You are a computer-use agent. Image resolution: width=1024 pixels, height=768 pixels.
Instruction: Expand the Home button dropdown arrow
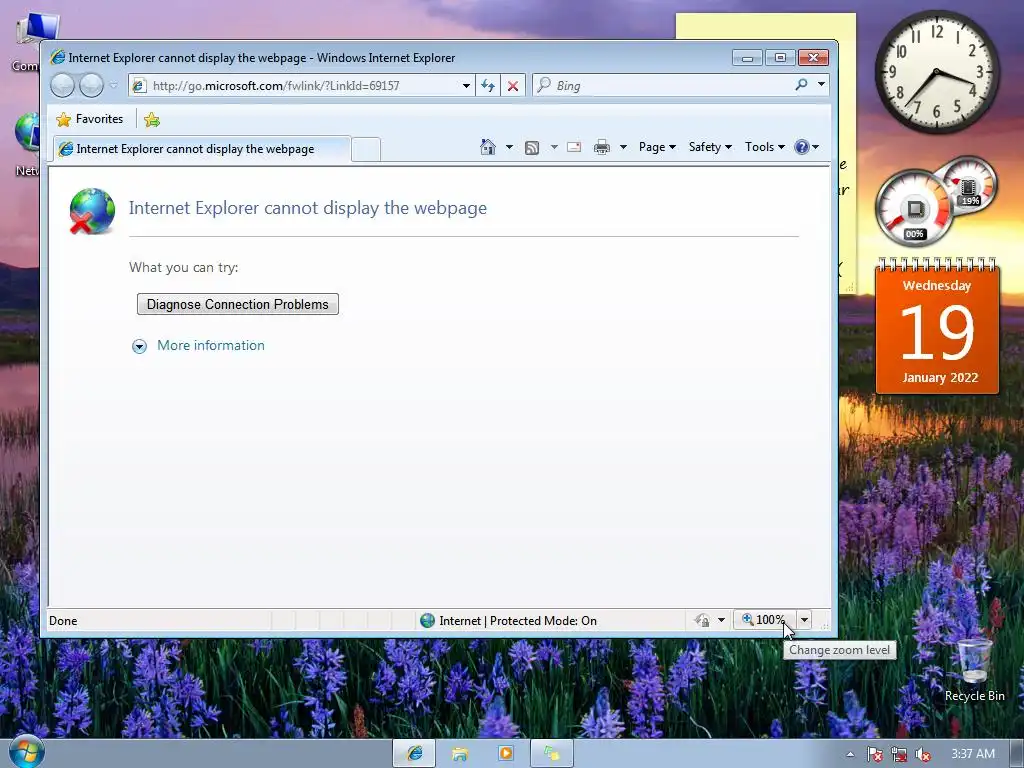pyautogui.click(x=509, y=147)
